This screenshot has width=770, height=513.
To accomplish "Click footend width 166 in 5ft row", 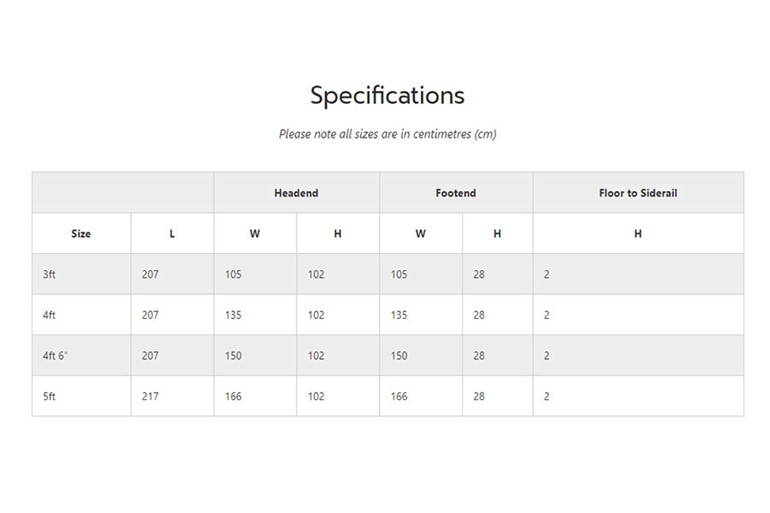I will pyautogui.click(x=421, y=396).
